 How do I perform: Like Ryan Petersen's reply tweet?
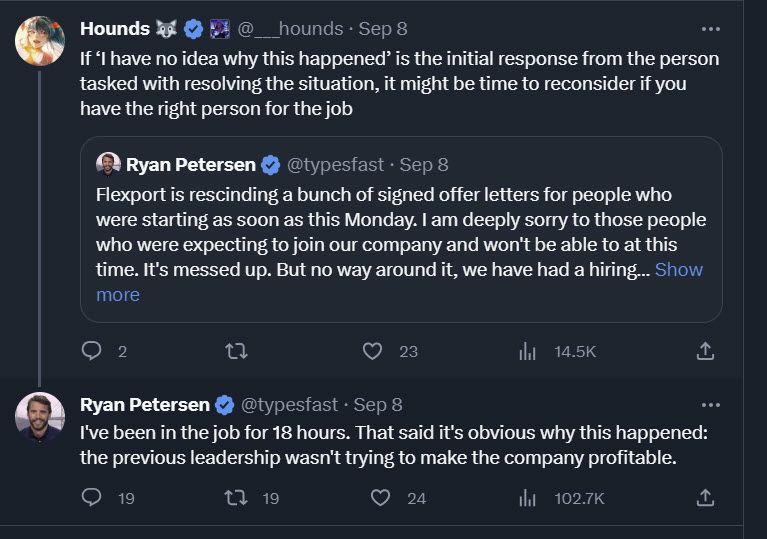tap(381, 497)
